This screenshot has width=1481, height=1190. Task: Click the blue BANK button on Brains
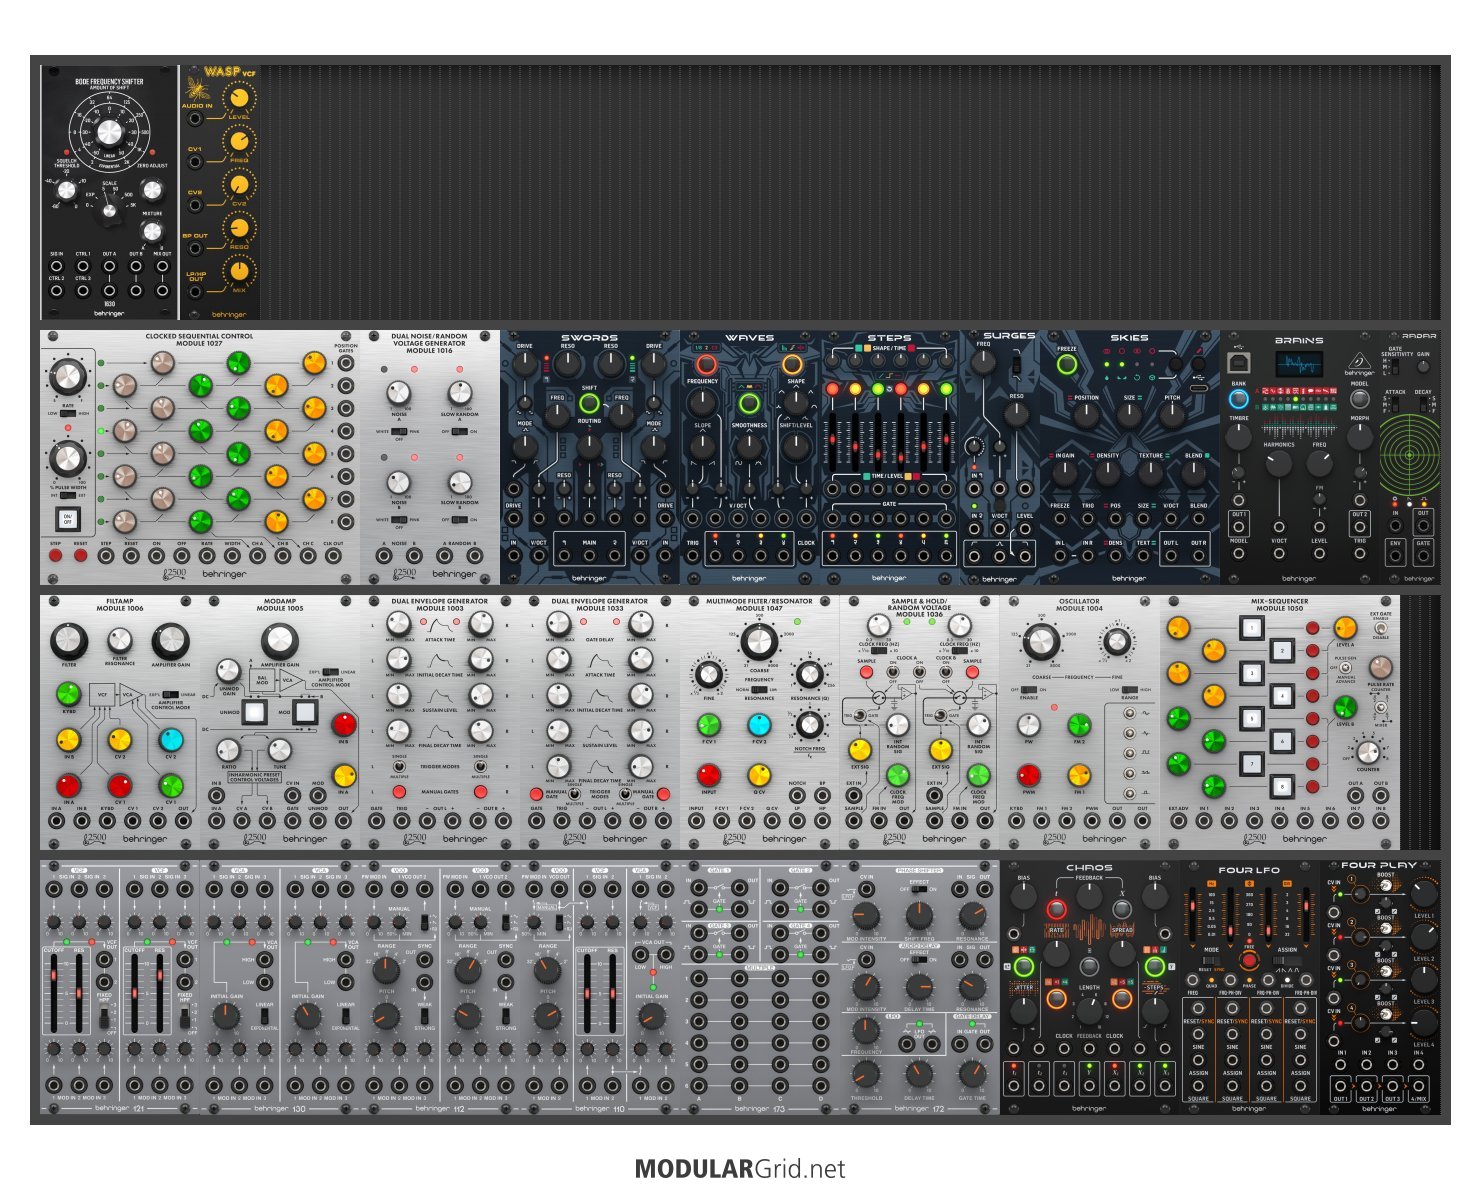tap(1238, 398)
